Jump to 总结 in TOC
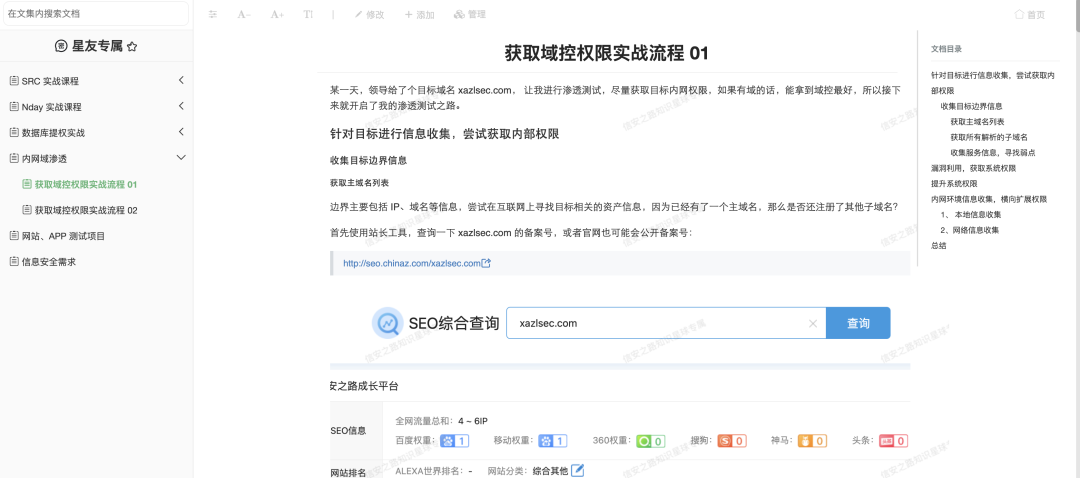Viewport: 1080px width, 478px height. coord(938,245)
